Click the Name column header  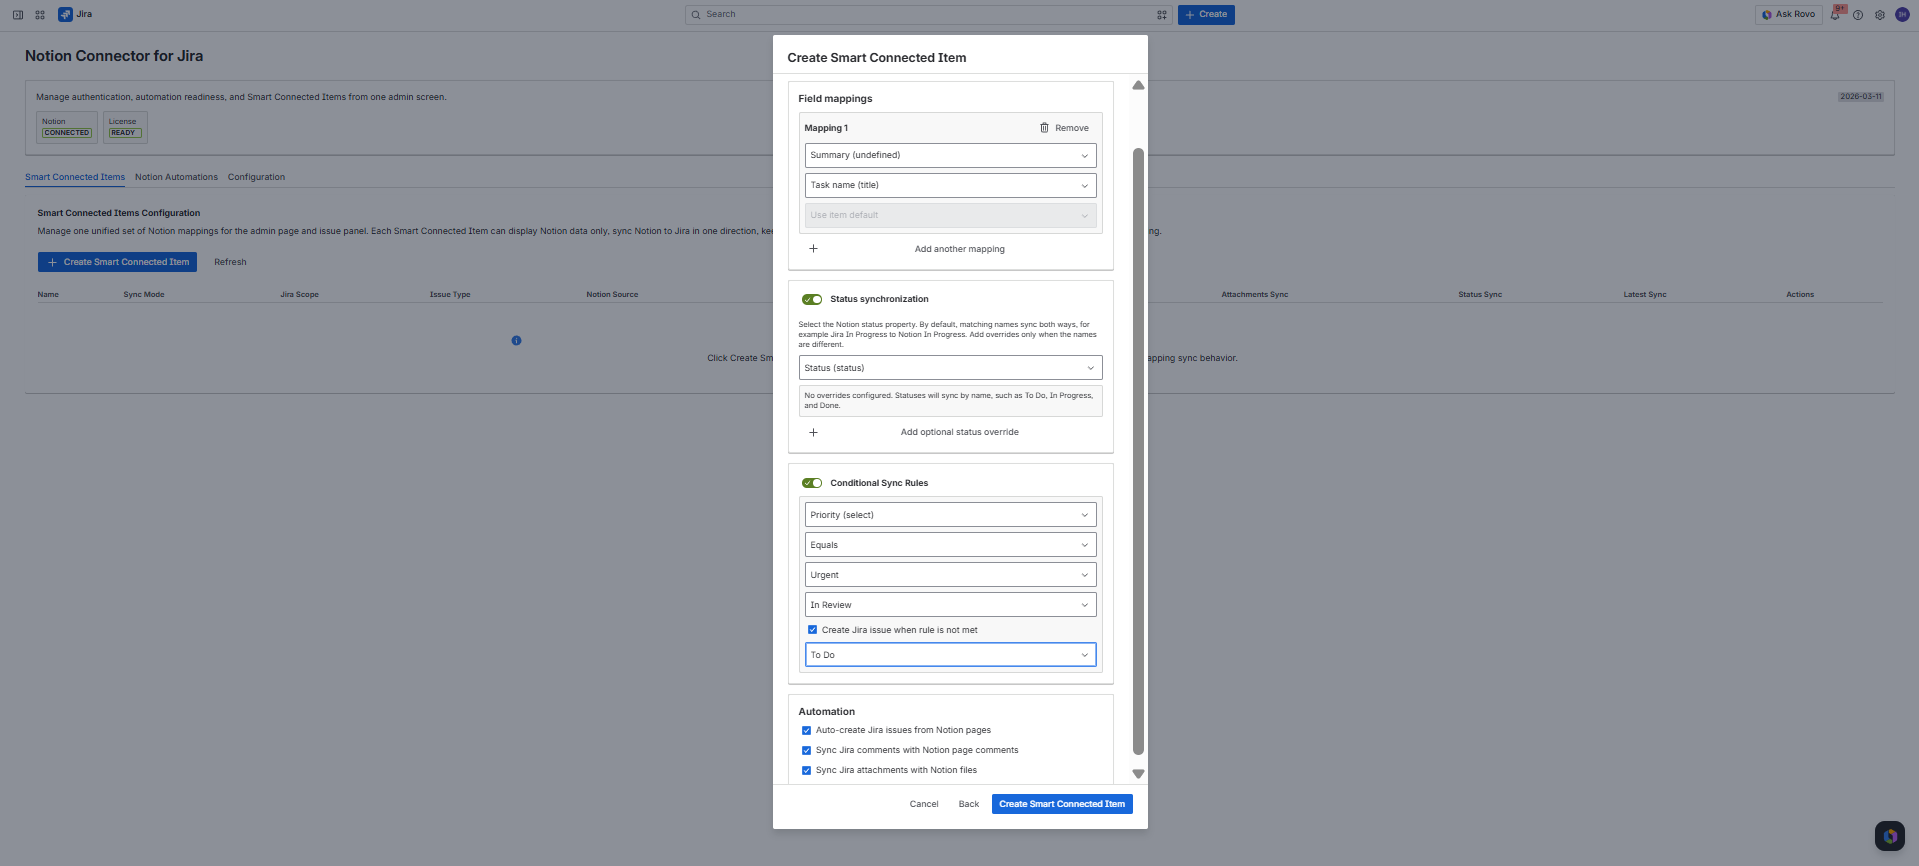click(x=48, y=295)
